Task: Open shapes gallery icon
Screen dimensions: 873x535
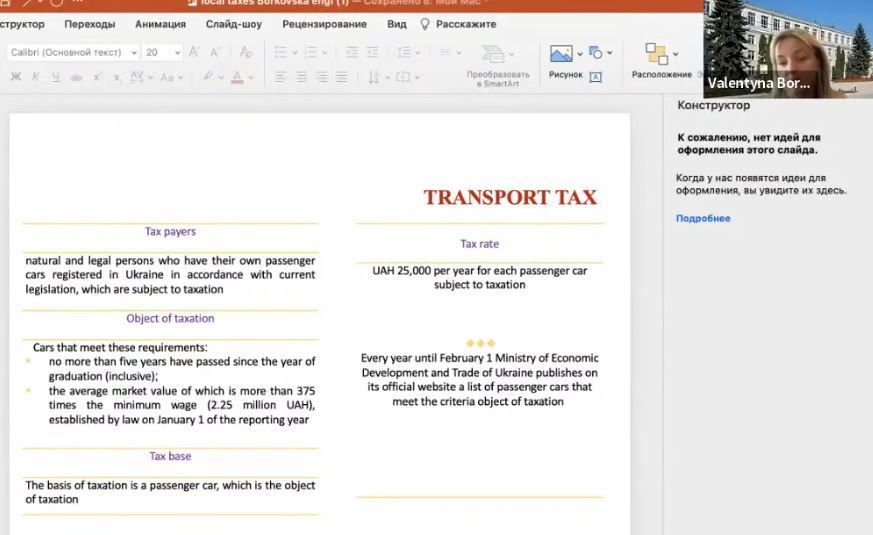Action: coord(595,53)
